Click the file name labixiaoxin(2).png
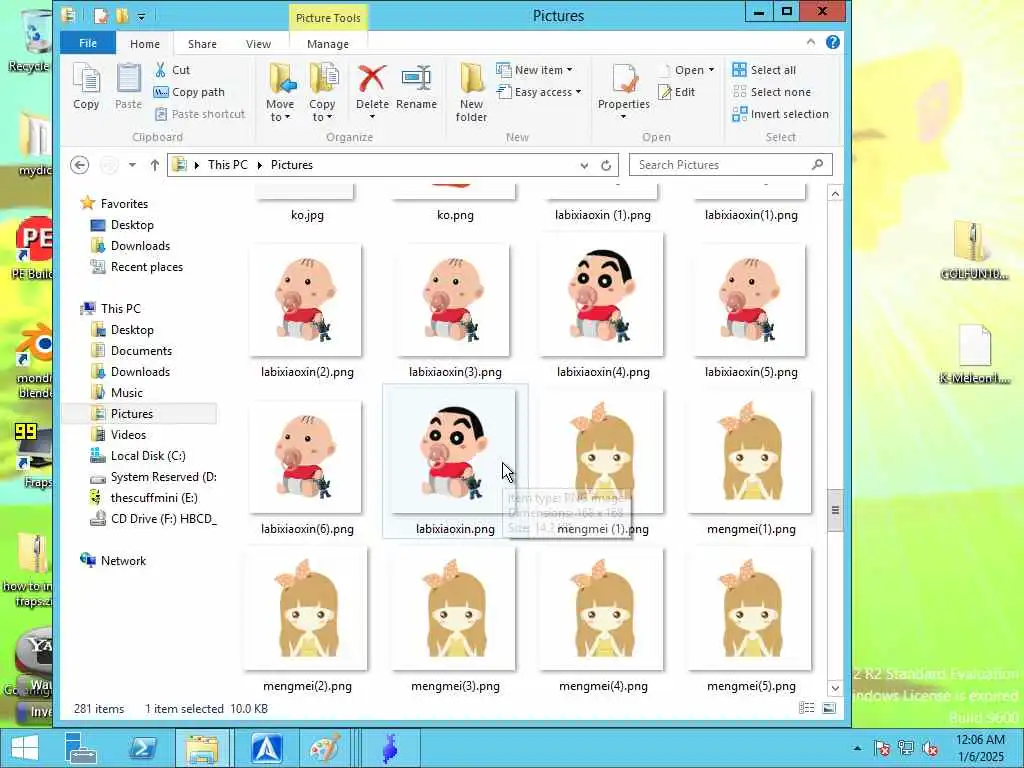 click(x=307, y=372)
